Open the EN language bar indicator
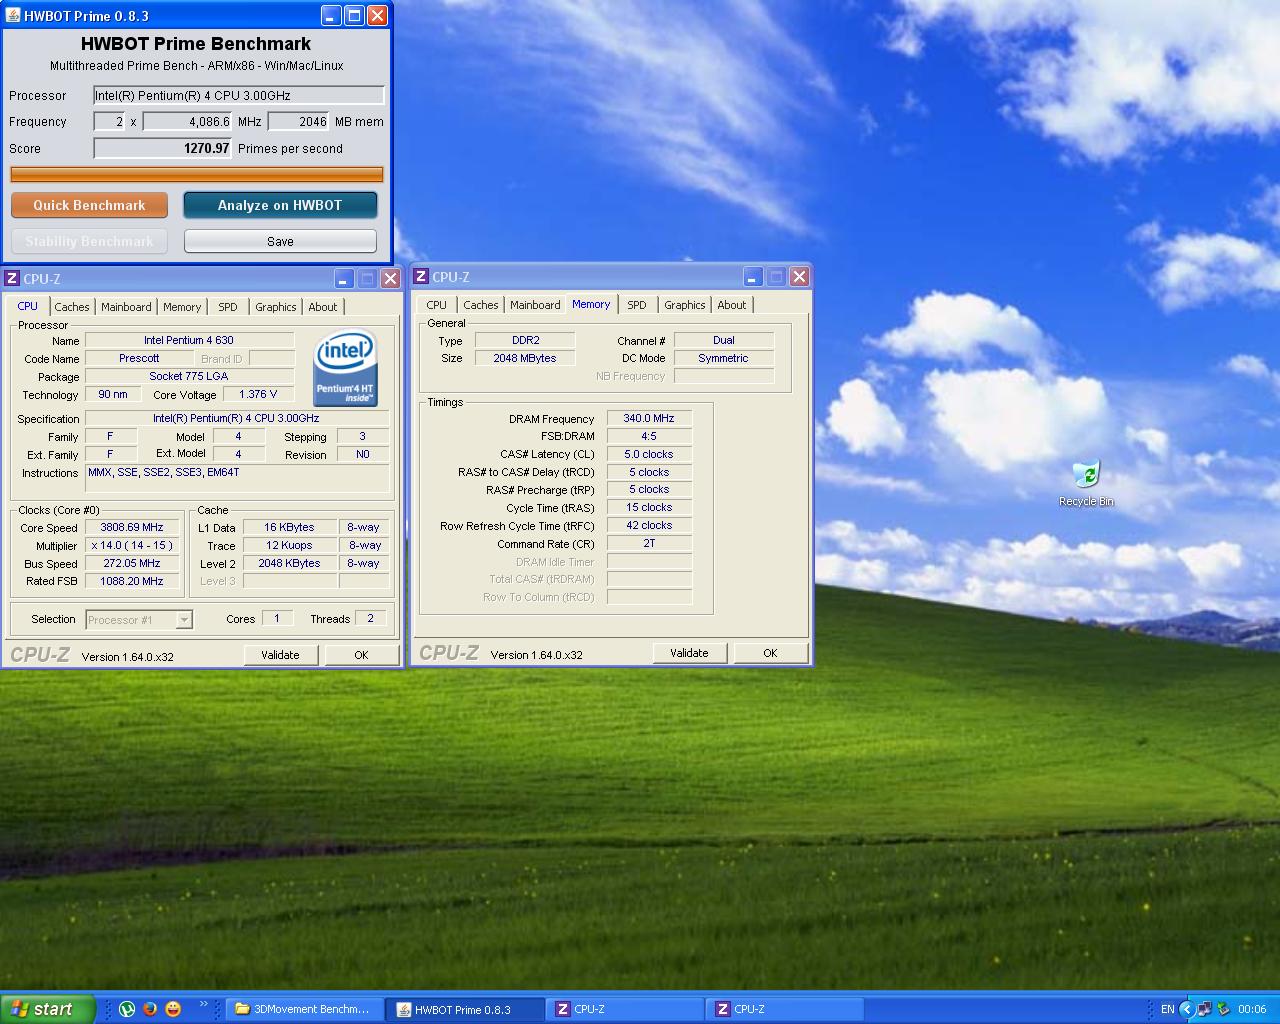This screenshot has width=1280, height=1024. click(1167, 1009)
